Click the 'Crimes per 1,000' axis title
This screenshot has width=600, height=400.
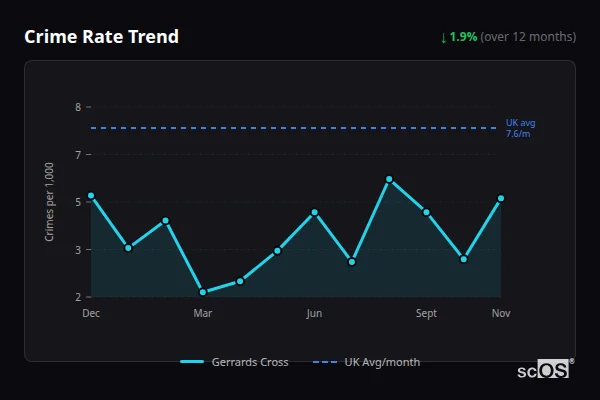(x=49, y=202)
